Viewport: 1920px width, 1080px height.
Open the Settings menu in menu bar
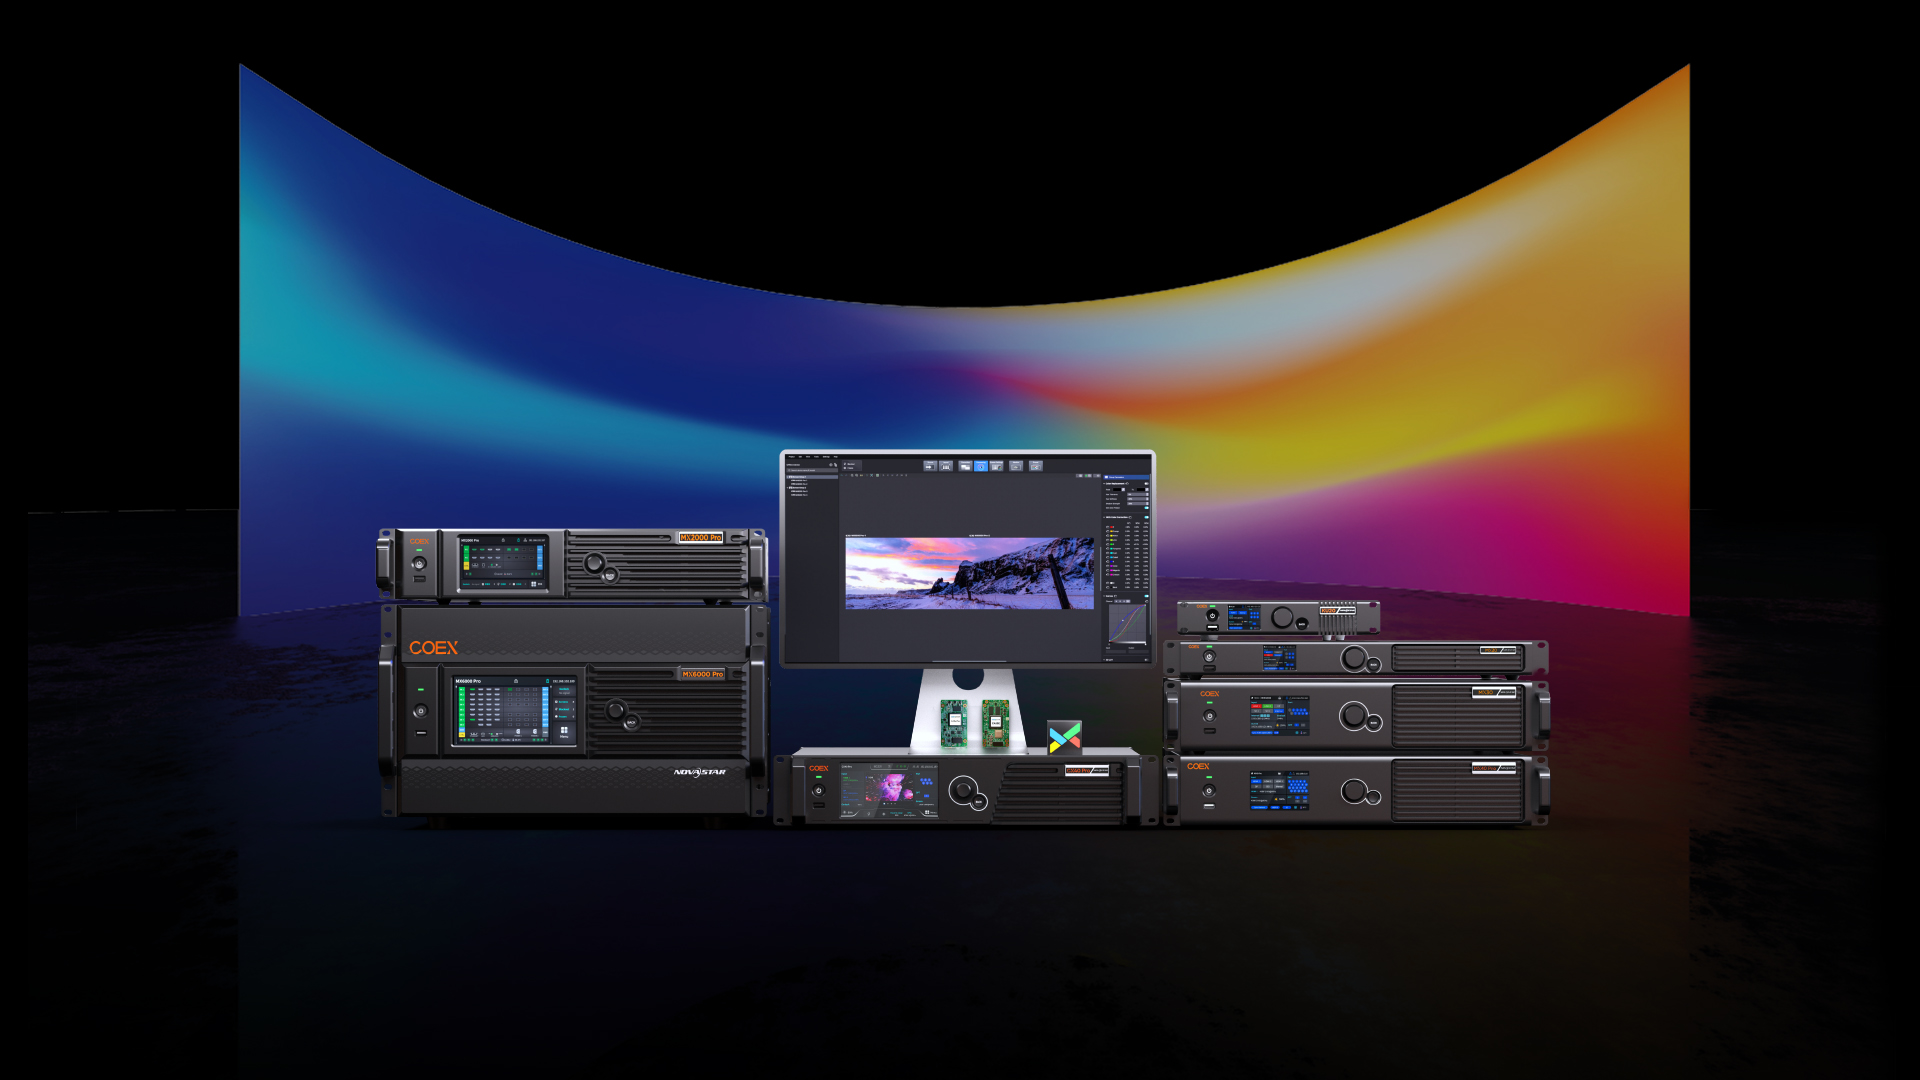click(x=826, y=457)
